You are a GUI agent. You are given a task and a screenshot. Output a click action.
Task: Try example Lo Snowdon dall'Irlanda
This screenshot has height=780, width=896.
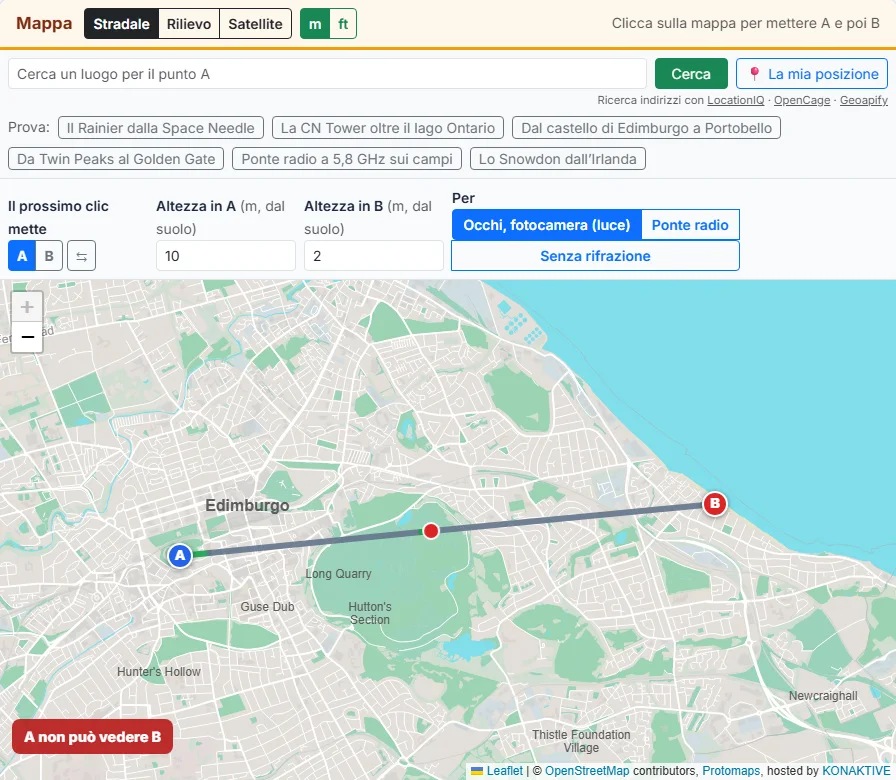coord(558,159)
